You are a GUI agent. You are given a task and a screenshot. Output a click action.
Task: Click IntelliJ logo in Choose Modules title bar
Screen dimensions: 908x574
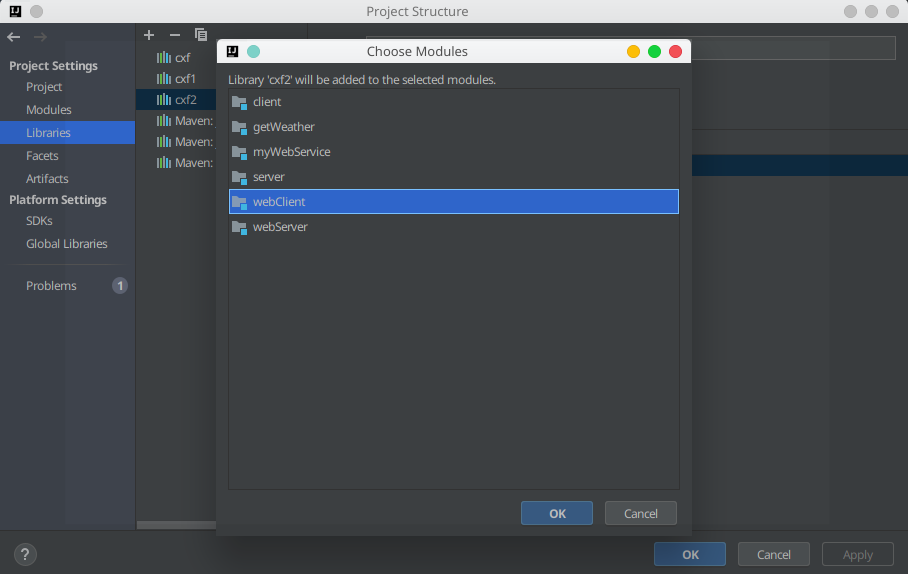tap(232, 52)
